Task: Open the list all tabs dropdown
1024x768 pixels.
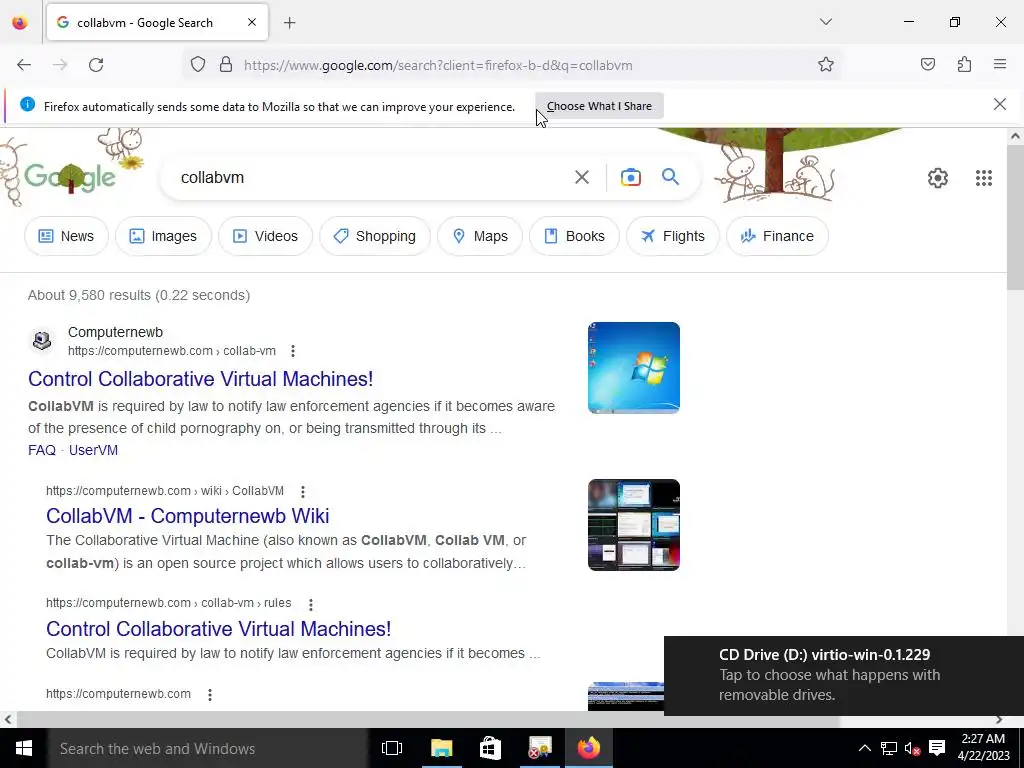Action: point(825,22)
